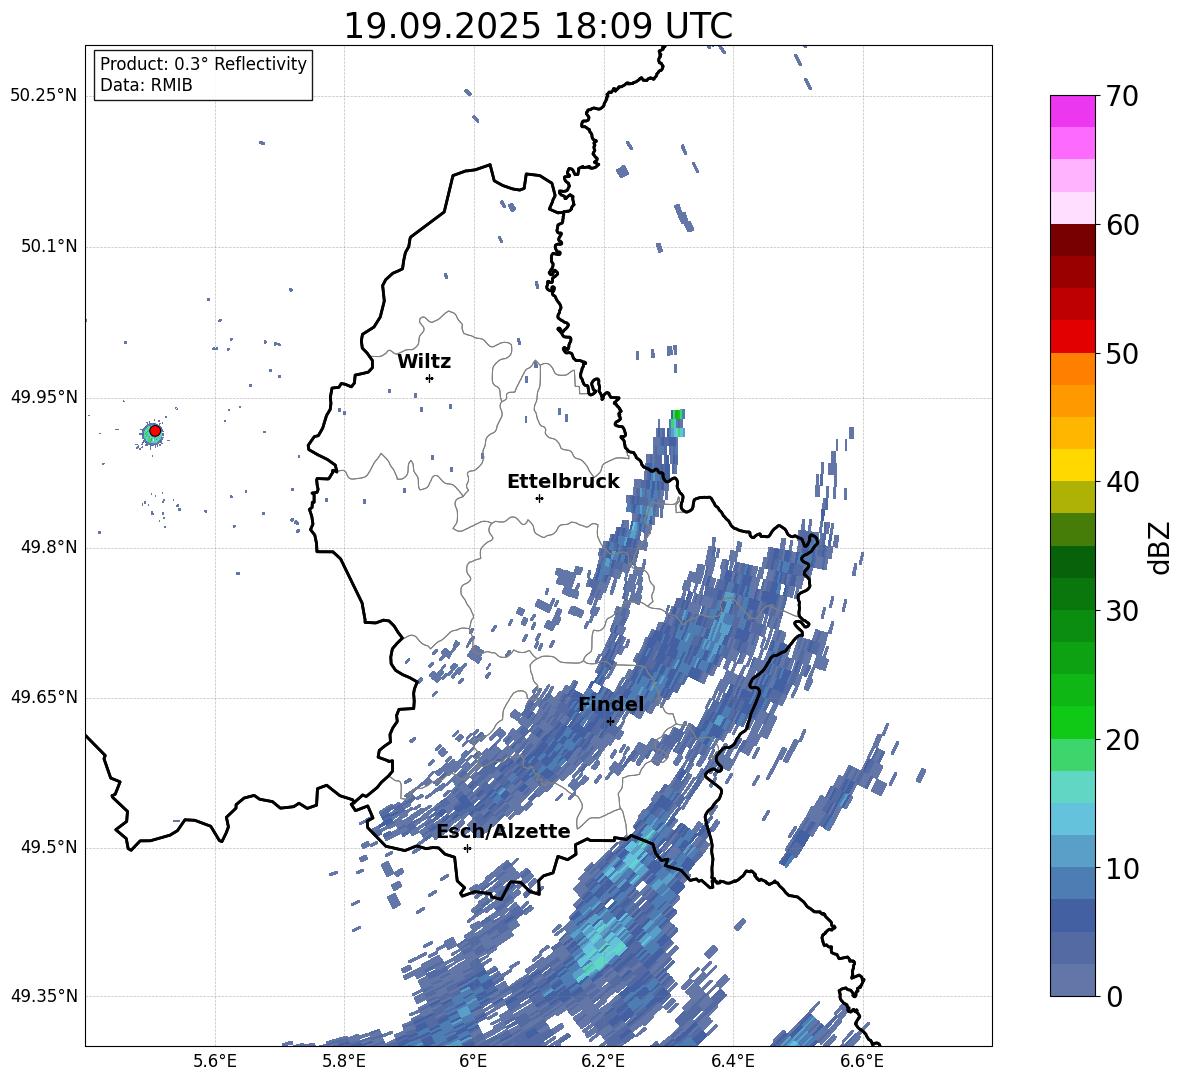
Task: Pick the bright green colorbar segment above 20
Action: pos(1072,722)
